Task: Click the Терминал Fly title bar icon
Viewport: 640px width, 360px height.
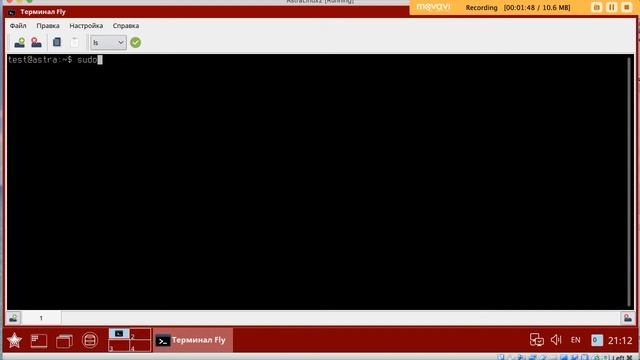Action: coord(12,12)
